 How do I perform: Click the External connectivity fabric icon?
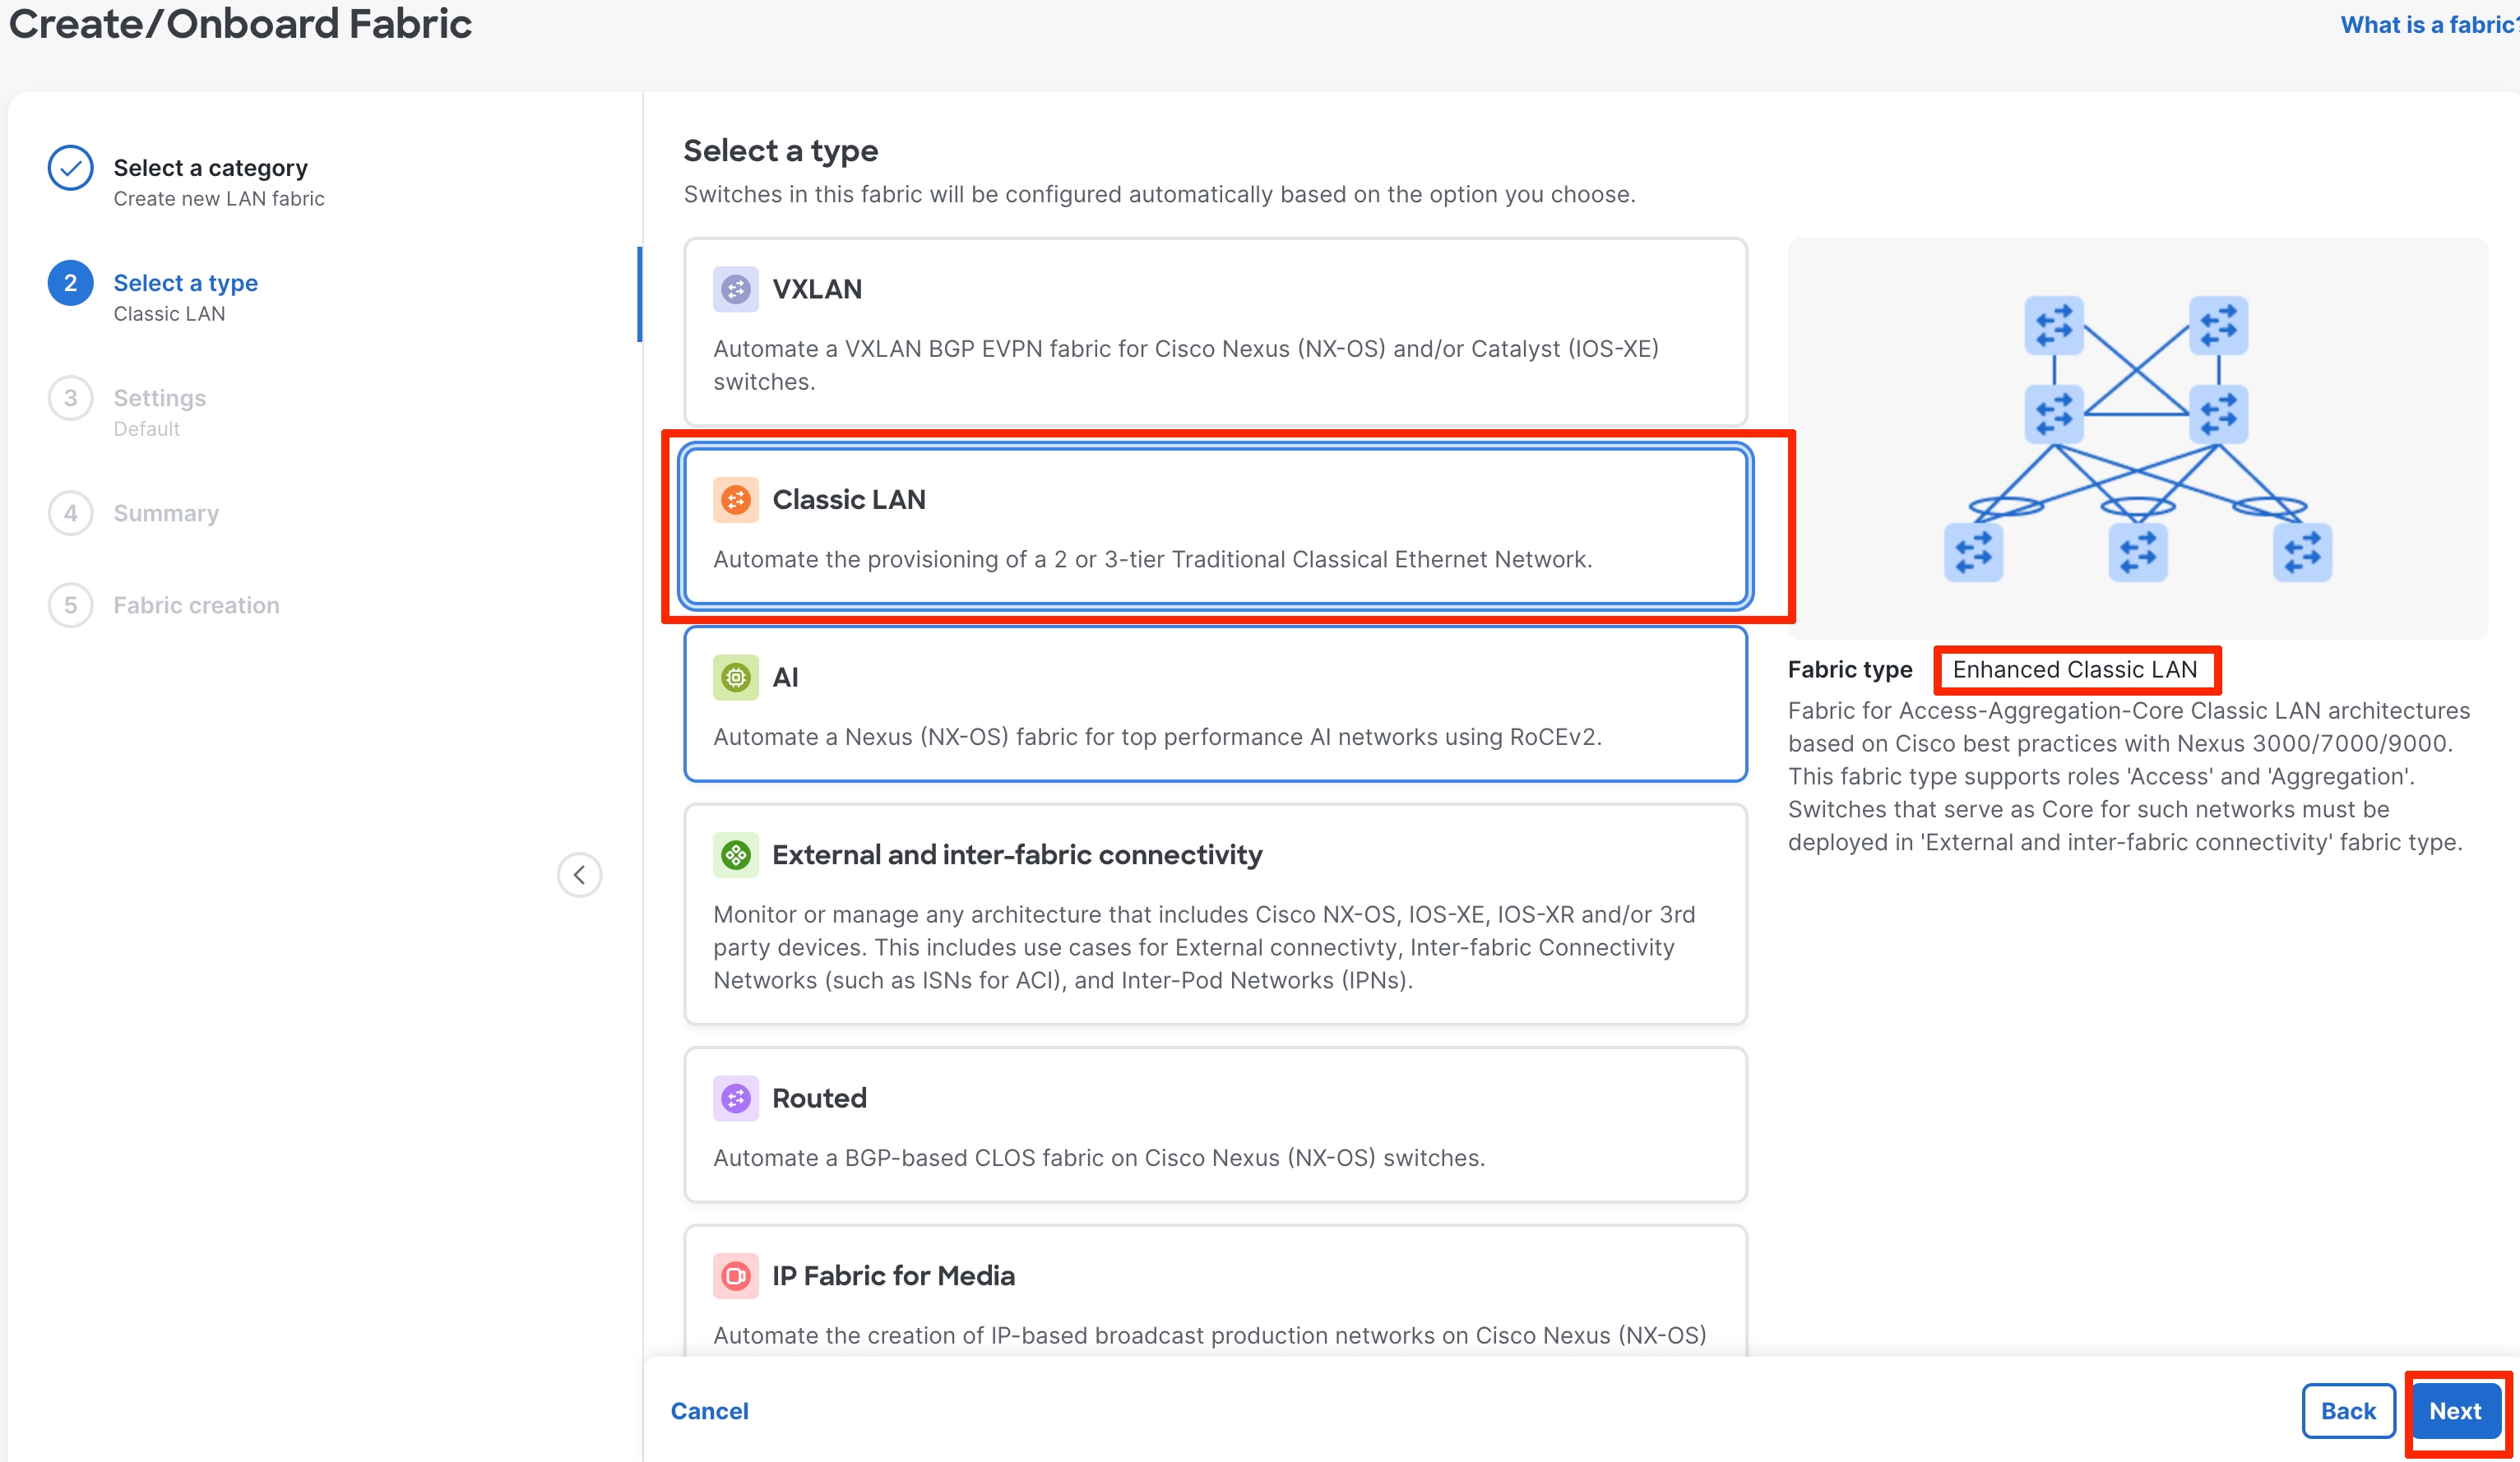click(735, 855)
